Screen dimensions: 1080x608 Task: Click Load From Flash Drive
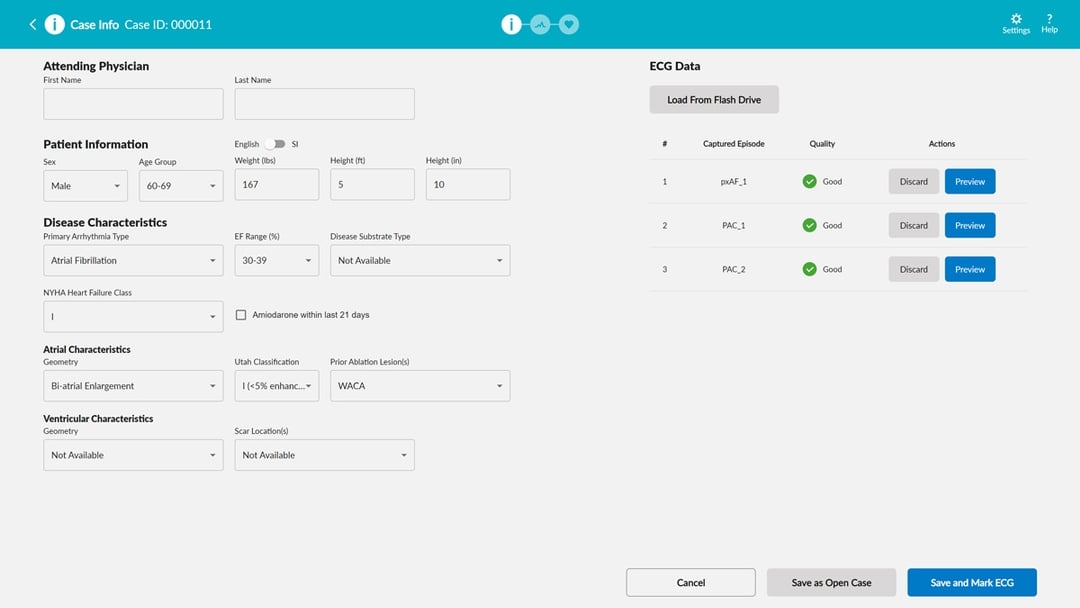pos(714,99)
